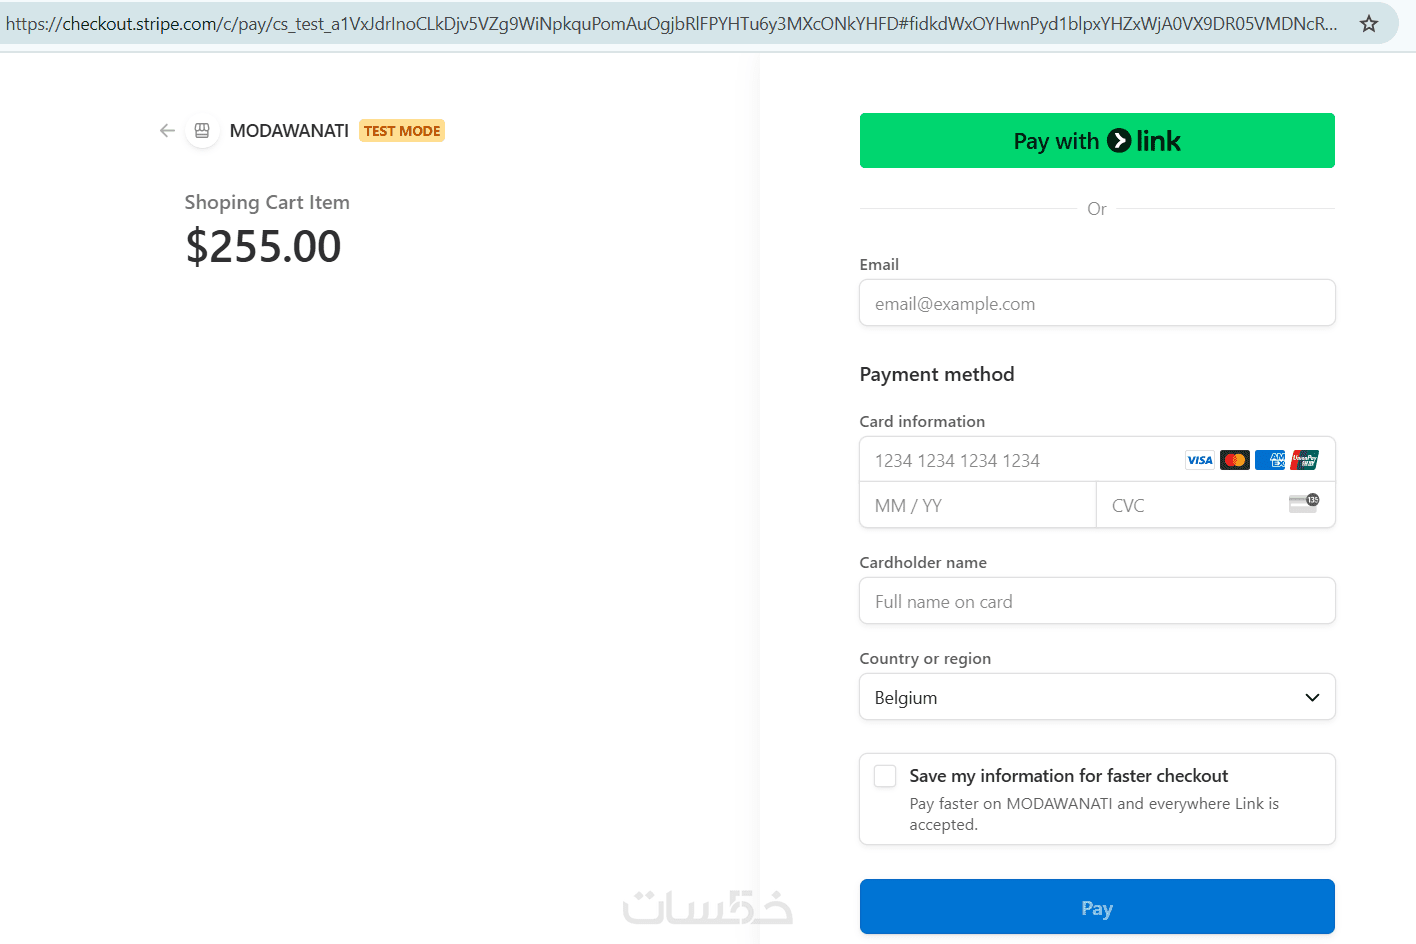This screenshot has width=1416, height=944.
Task: Click the CVC help card icon
Action: click(x=1303, y=503)
